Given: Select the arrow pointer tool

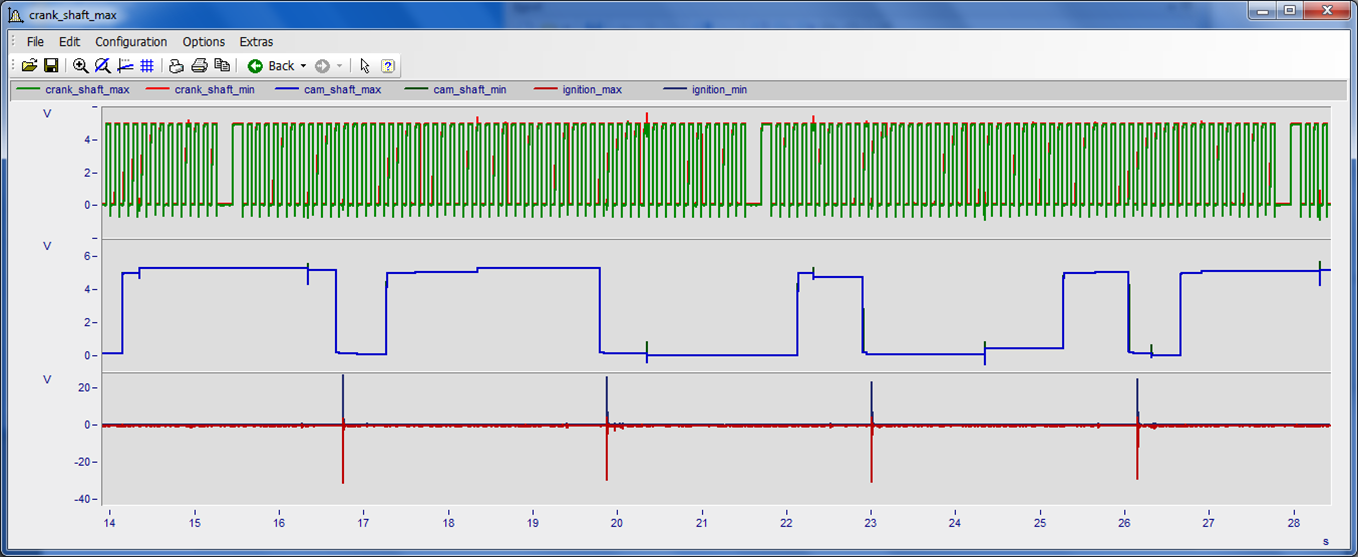Looking at the screenshot, I should [x=365, y=66].
